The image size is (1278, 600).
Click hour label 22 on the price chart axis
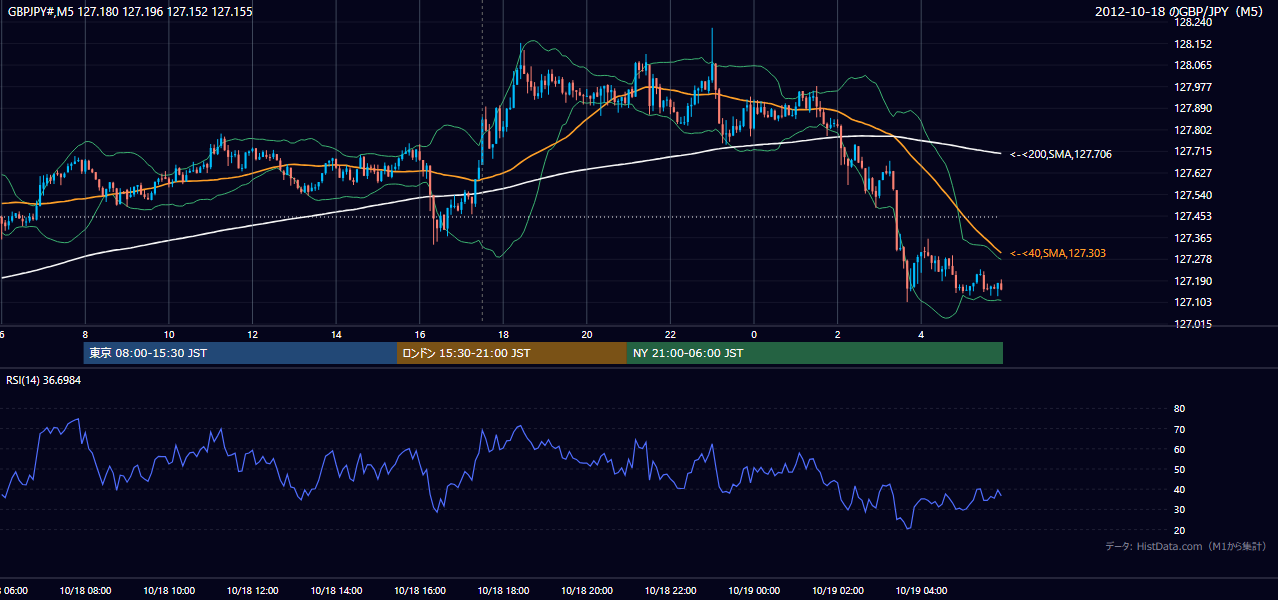(x=670, y=334)
